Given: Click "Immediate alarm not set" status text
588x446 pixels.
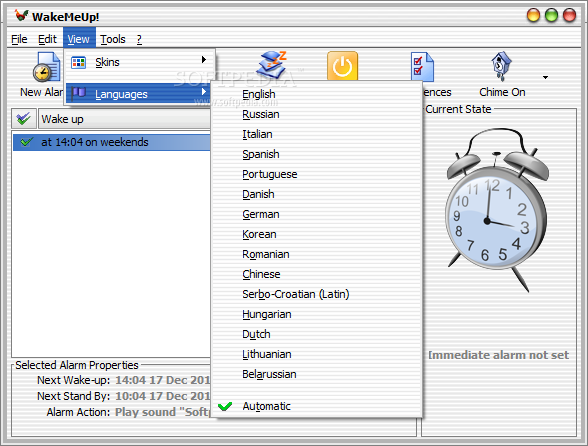Looking at the screenshot, I should click(498, 355).
